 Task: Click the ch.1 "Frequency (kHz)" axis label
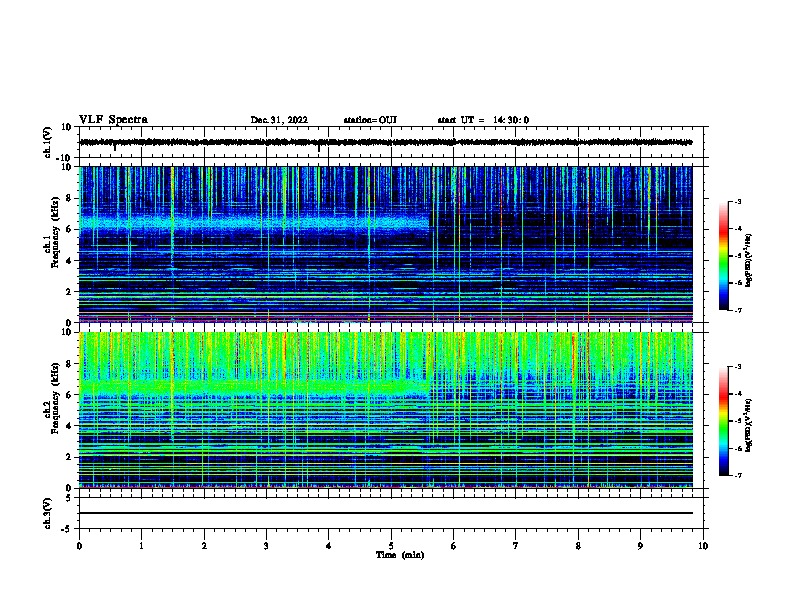pos(55,232)
